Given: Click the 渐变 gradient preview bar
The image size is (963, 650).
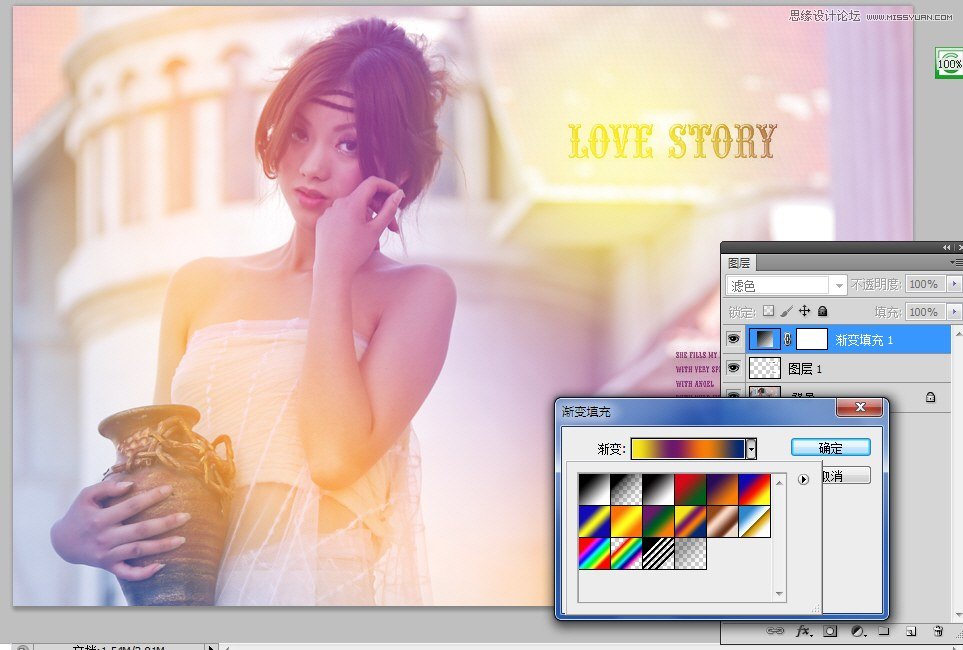Looking at the screenshot, I should (688, 449).
